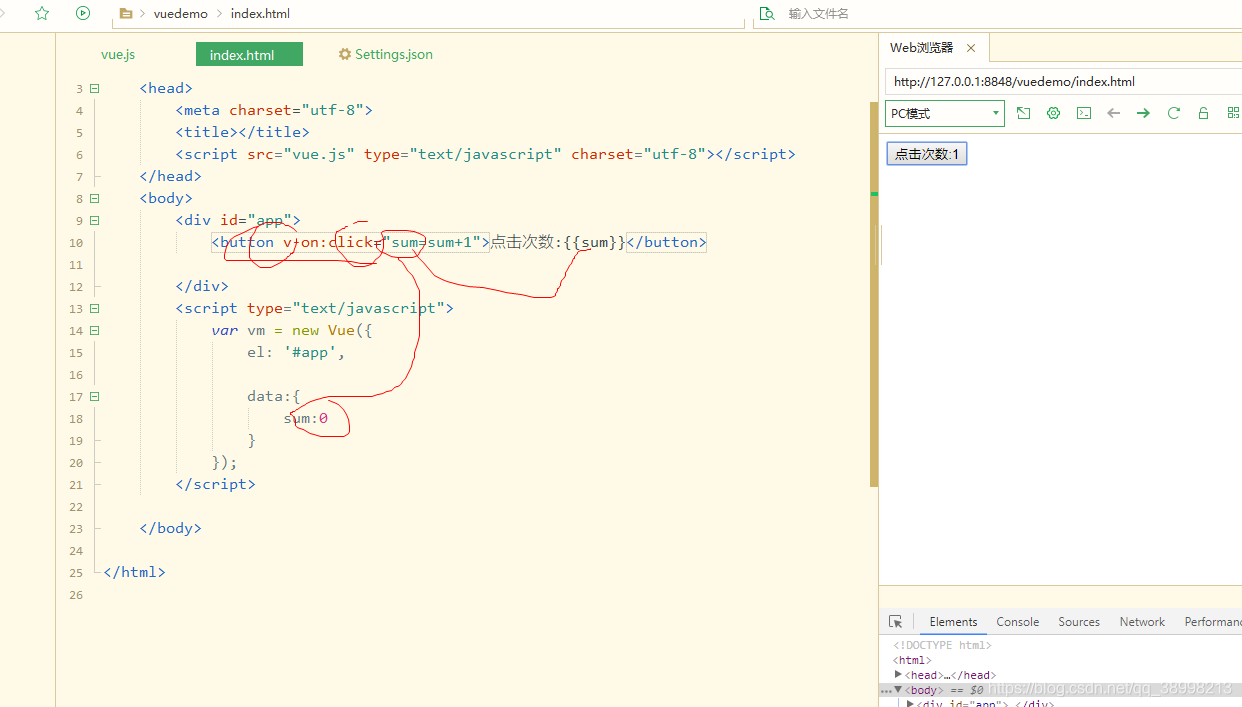Image resolution: width=1242 pixels, height=707 pixels.
Task: Go back using the browser left arrow
Action: [1113, 113]
